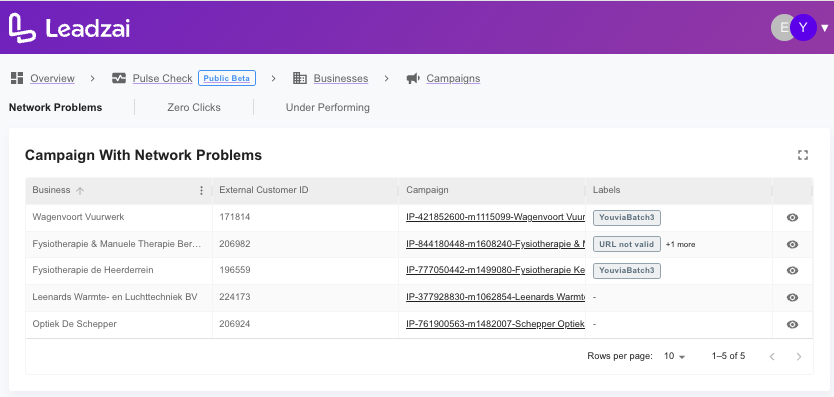Open the Business column options menu

tap(201, 191)
